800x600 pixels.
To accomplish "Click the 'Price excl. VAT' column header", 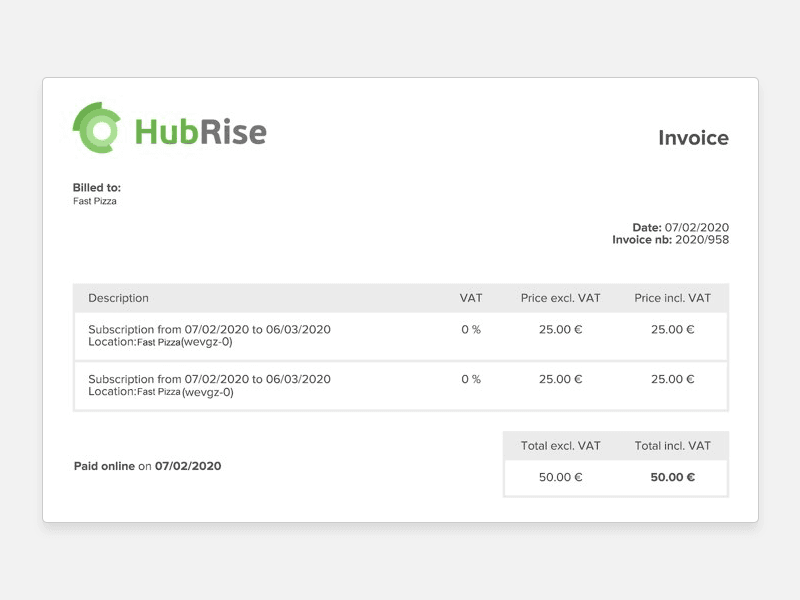I will click(560, 298).
